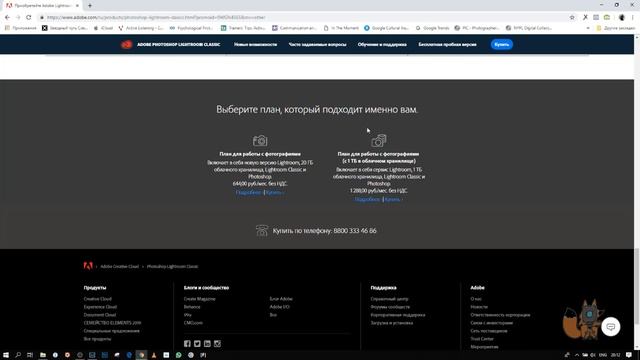
Task: Open the Обучение и поддержка menu item
Action: [x=382, y=44]
